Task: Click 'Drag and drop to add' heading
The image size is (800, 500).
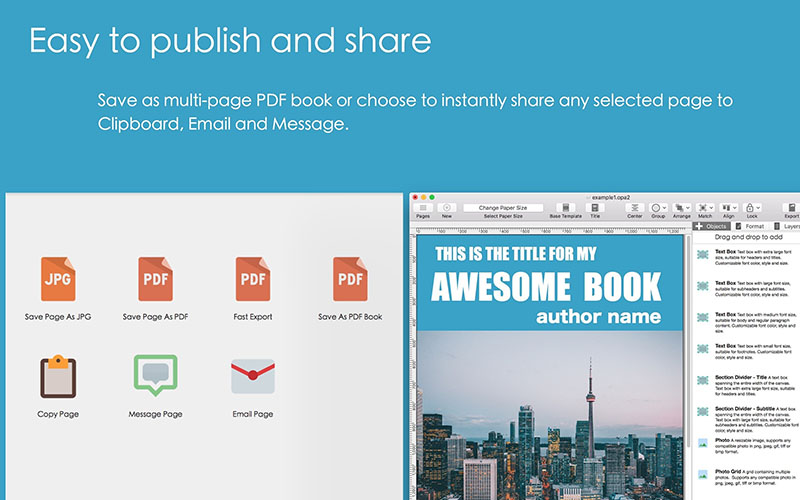Action: click(x=748, y=237)
